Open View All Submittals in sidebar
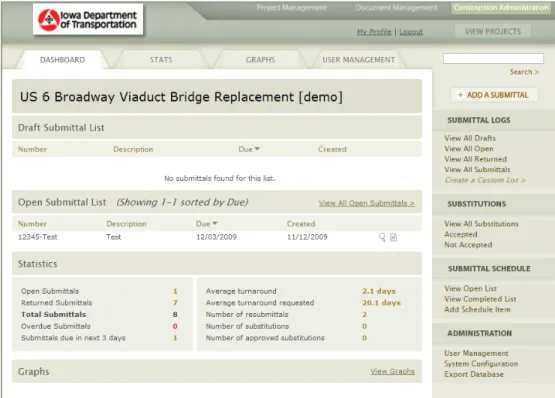This screenshot has width=555, height=398. point(477,170)
